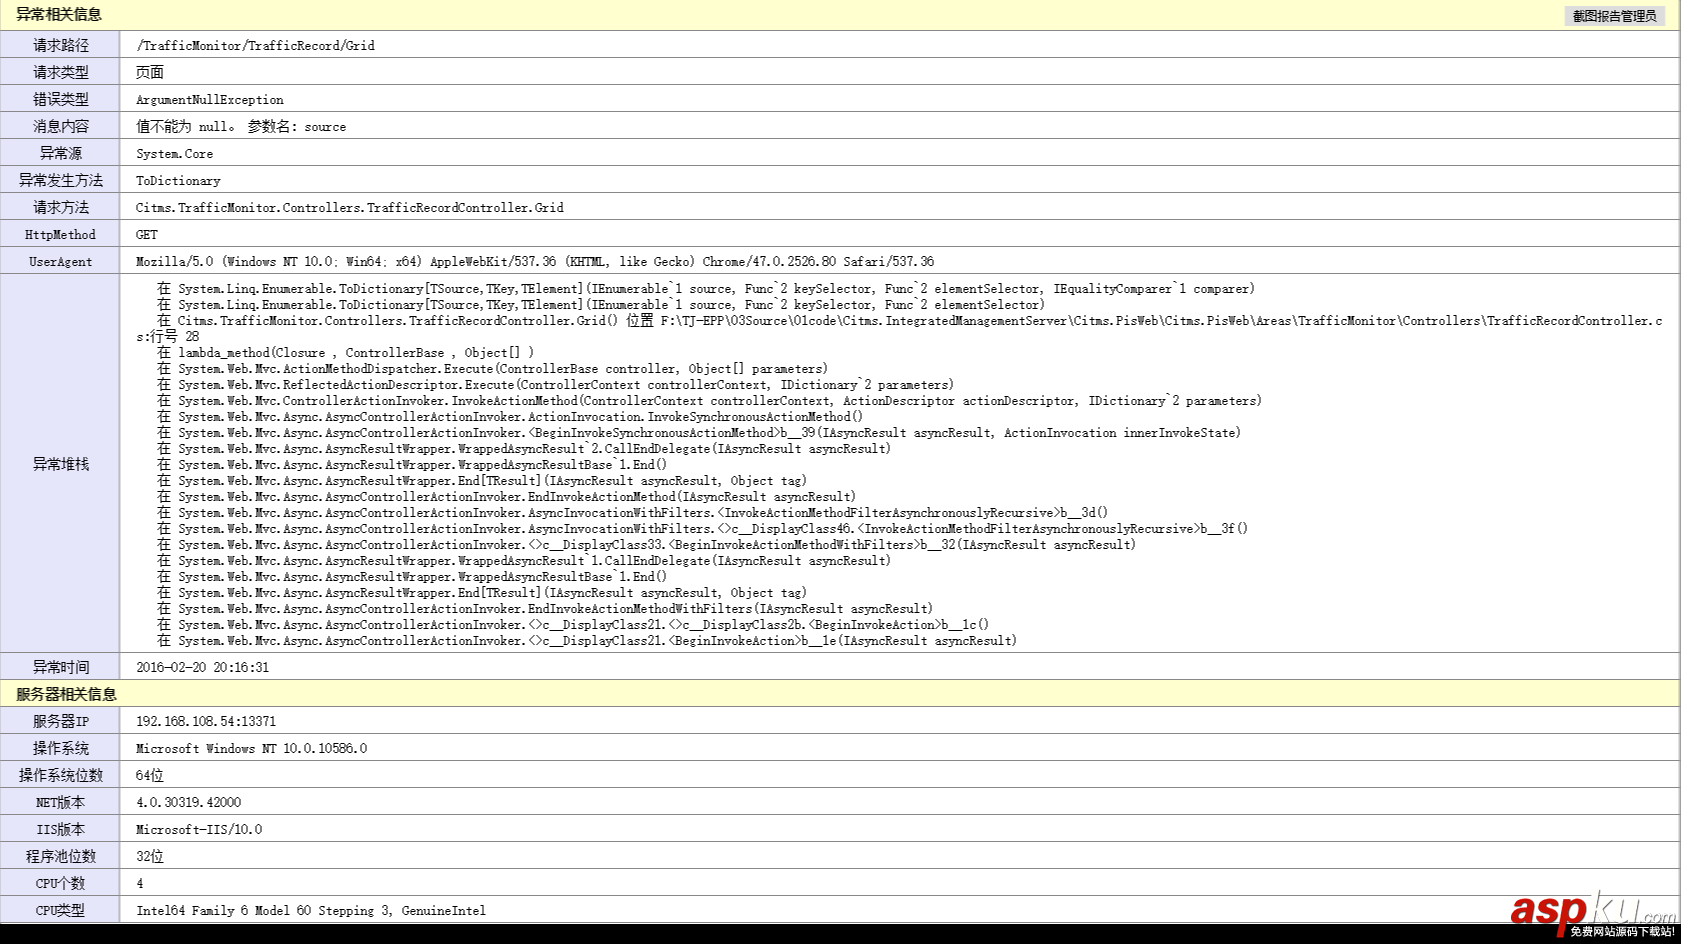Click the 异常相关信息 section header
Screen dimensions: 1681x944
pyautogui.click(x=59, y=14)
